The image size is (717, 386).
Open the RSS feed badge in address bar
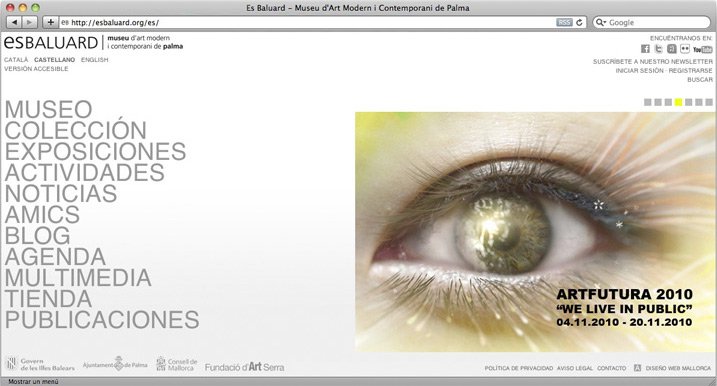(x=564, y=22)
